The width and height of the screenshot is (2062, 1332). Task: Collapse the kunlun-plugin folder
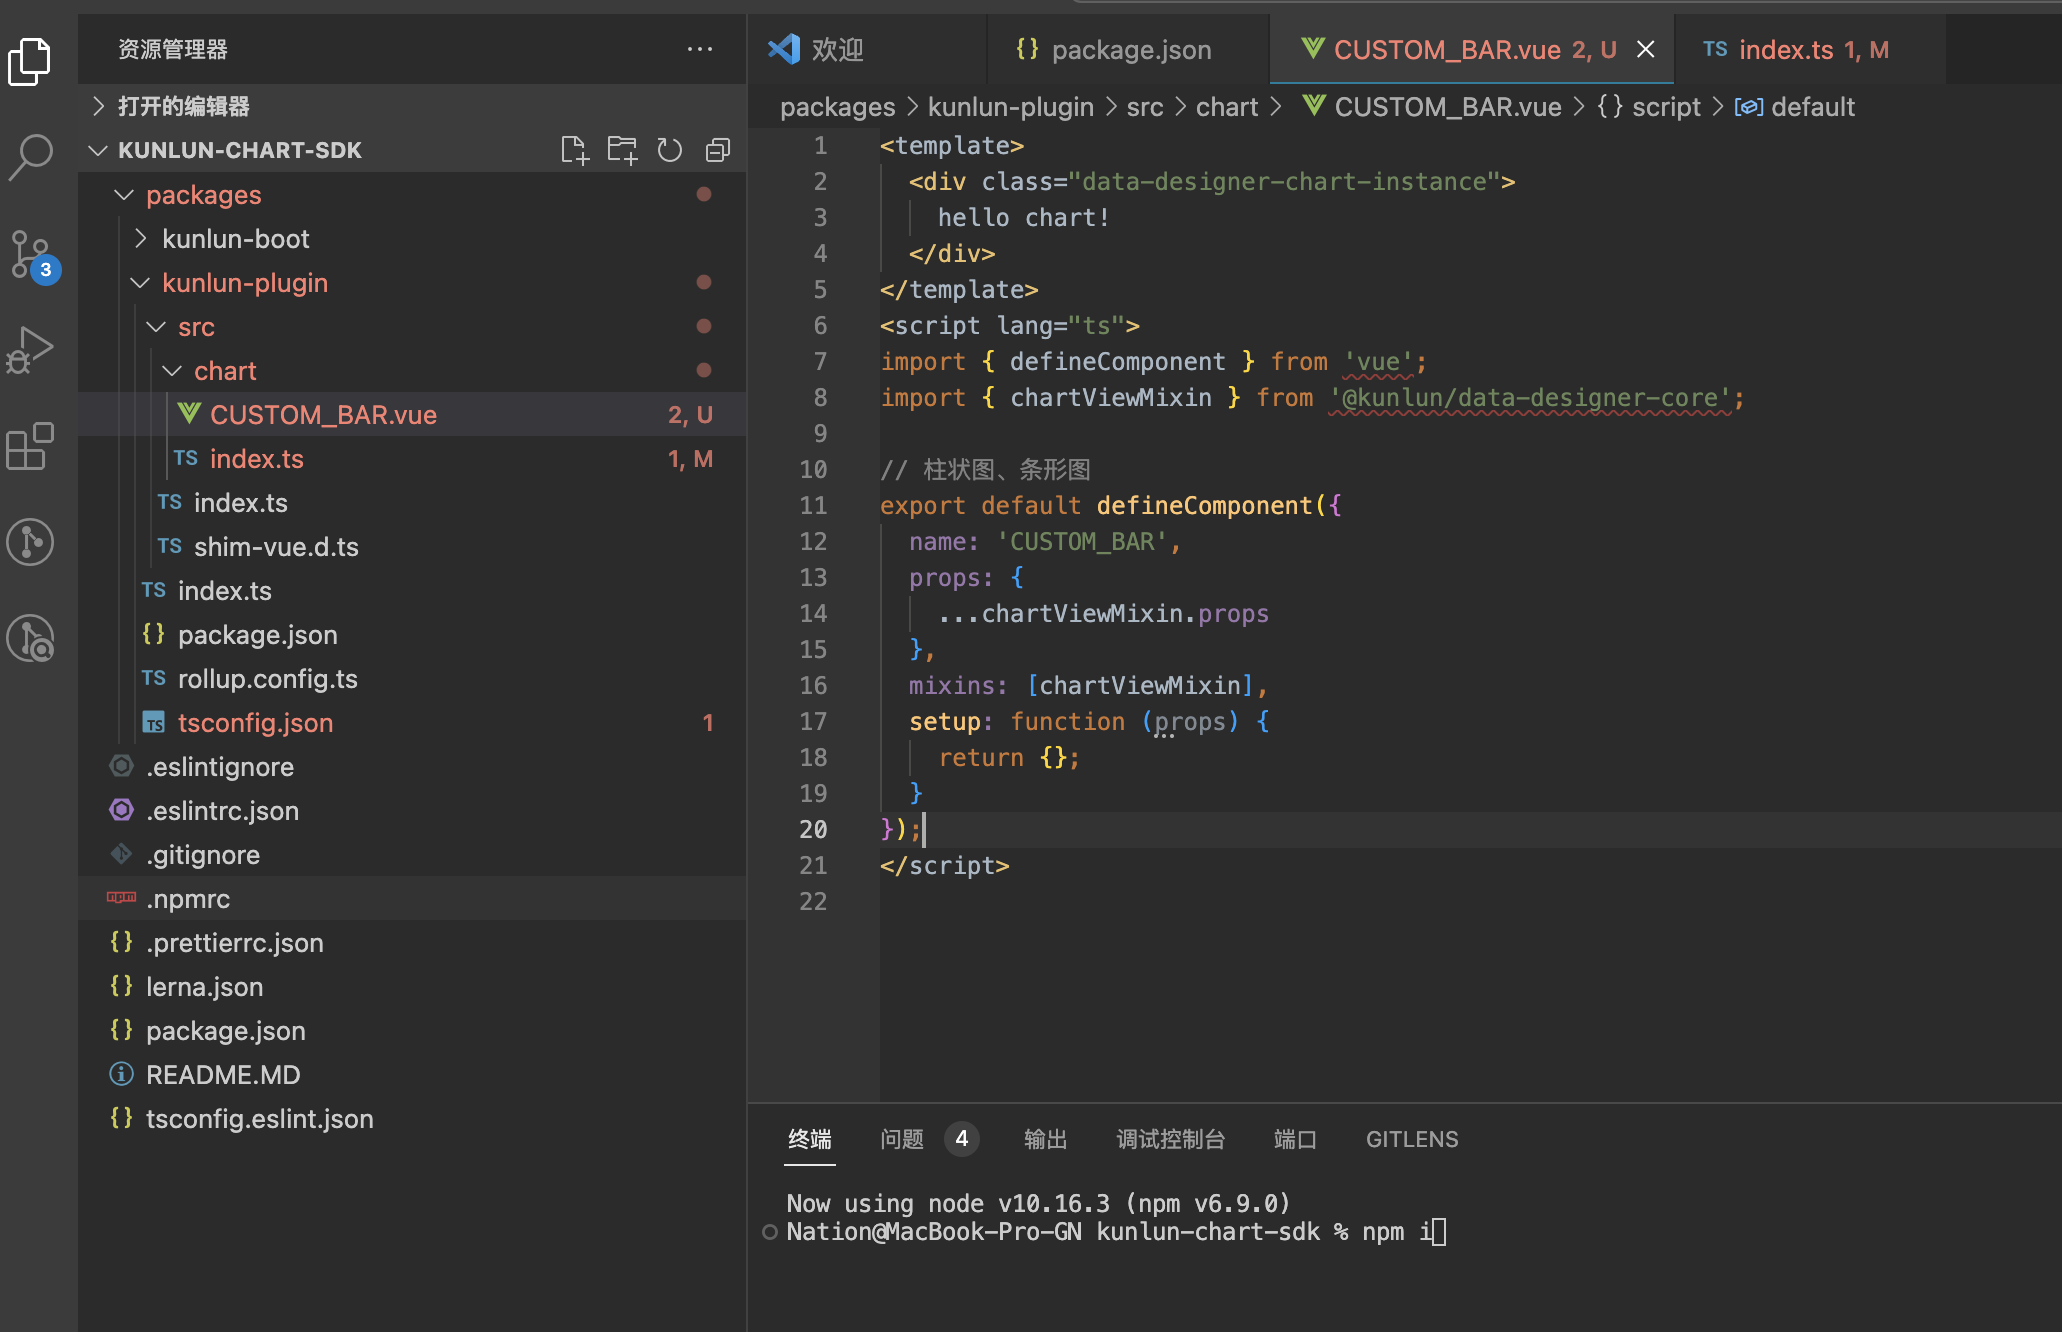(x=412, y=282)
